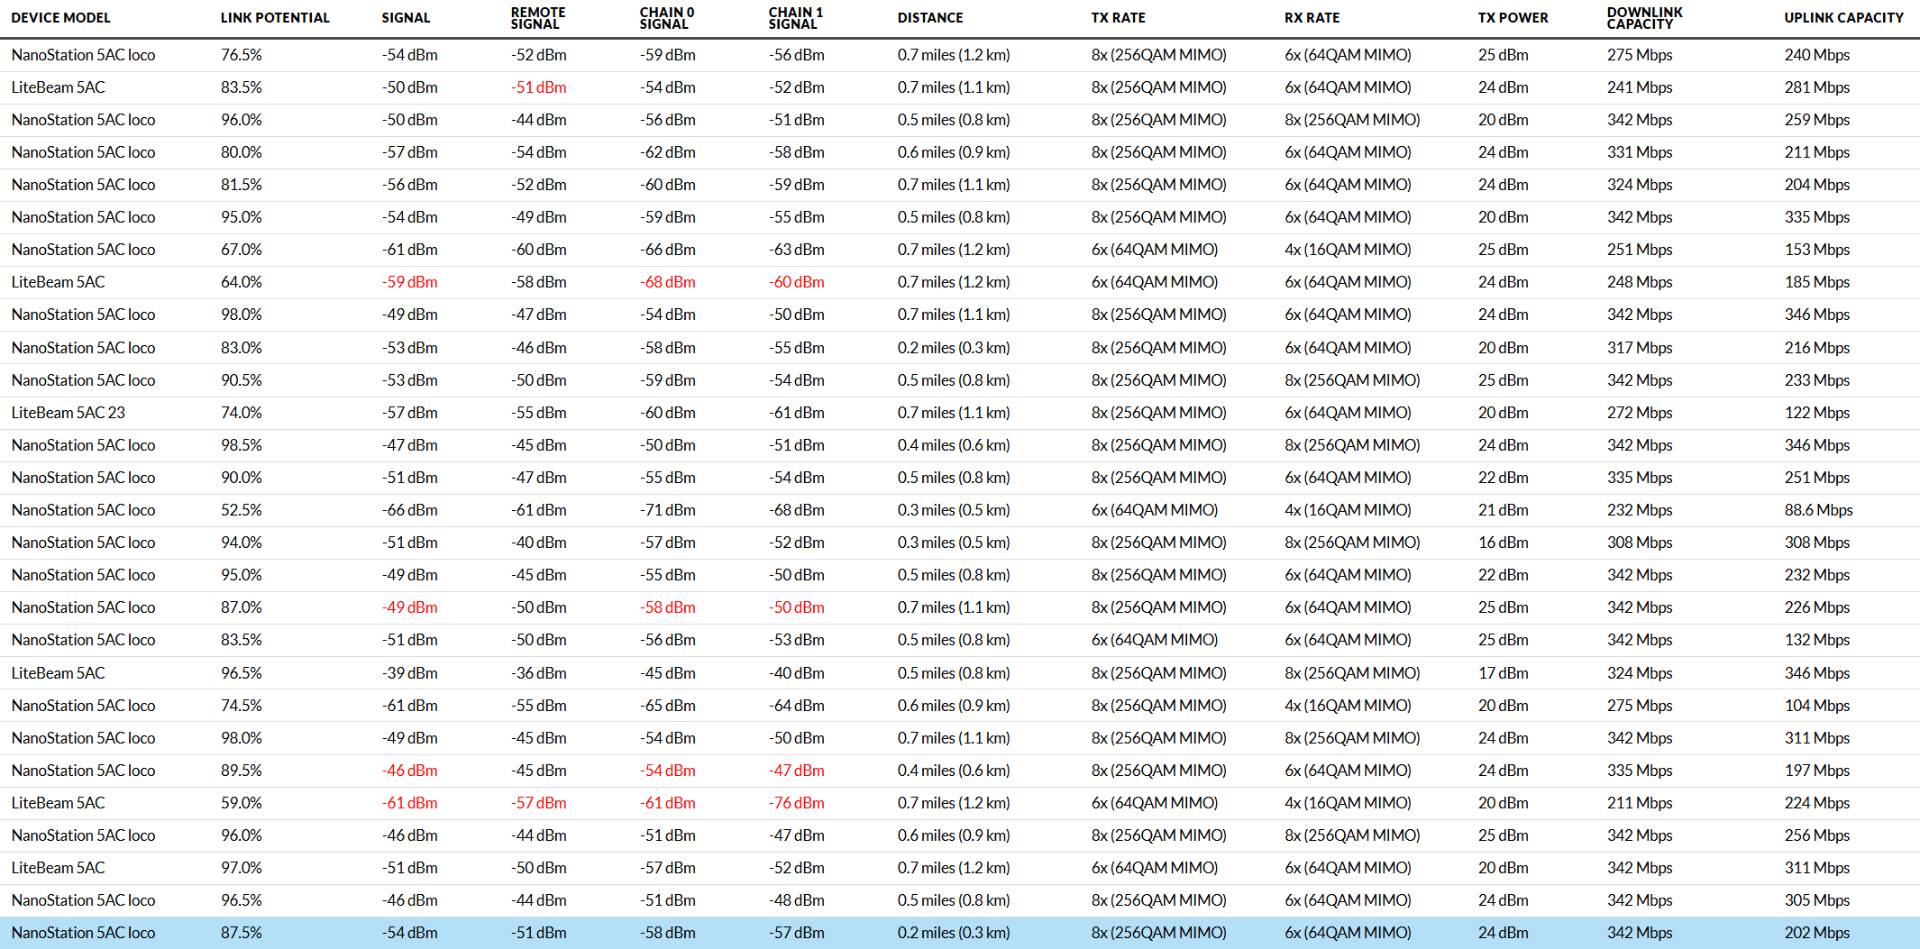Sort by CHAIN 1 SIGNAL header
The width and height of the screenshot is (1920, 949).
796,18
